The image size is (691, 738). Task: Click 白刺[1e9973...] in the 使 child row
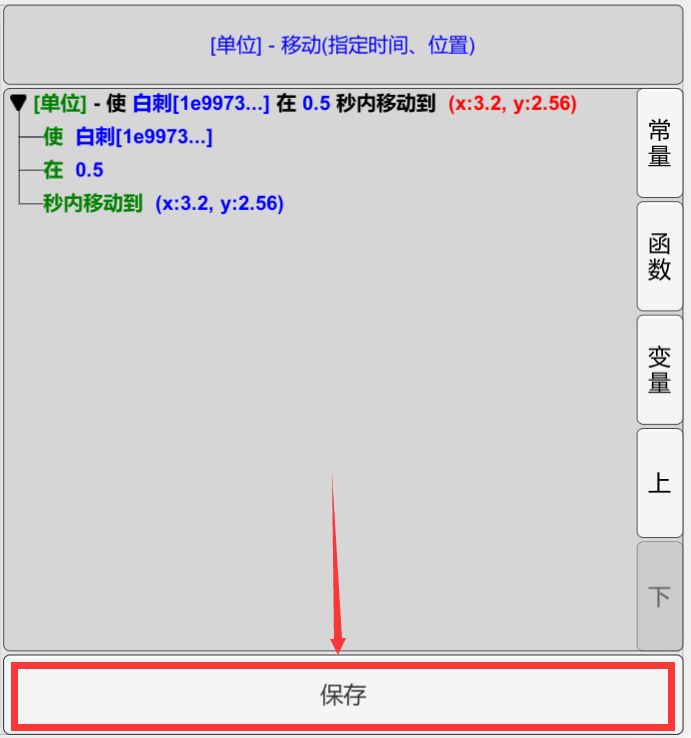(x=144, y=137)
